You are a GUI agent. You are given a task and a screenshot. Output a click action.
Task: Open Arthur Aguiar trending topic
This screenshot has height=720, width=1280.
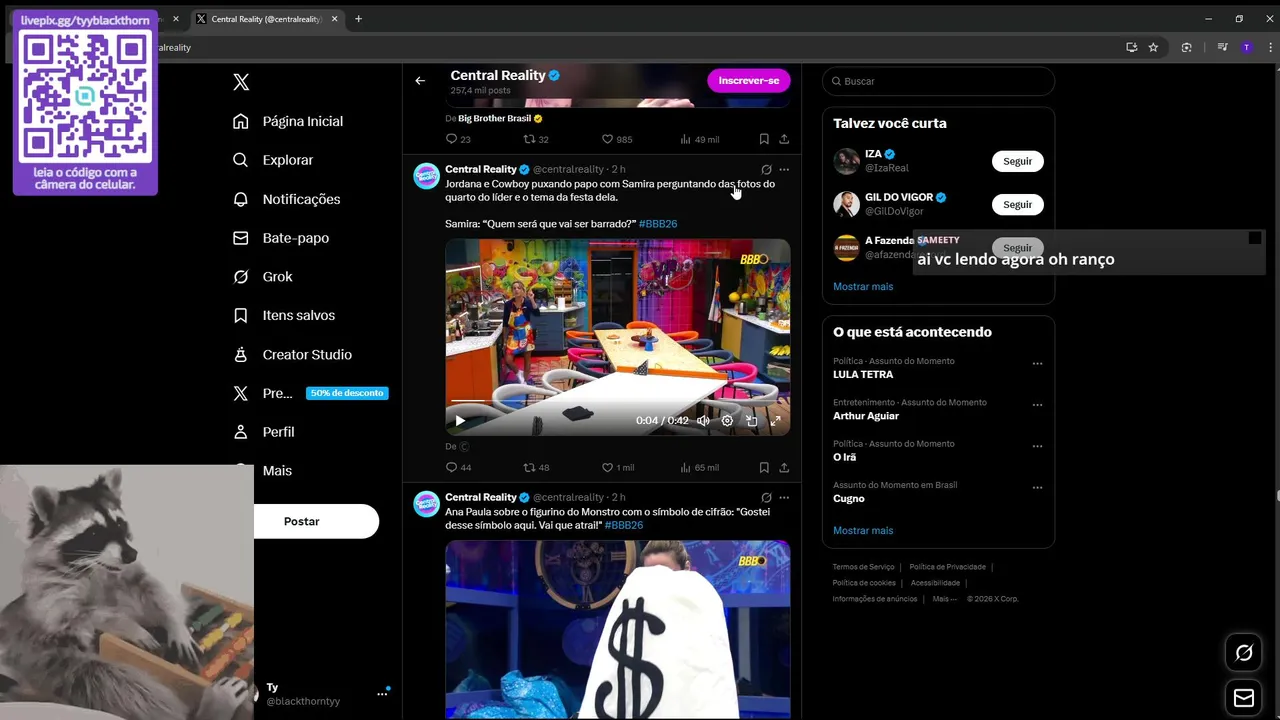click(866, 416)
